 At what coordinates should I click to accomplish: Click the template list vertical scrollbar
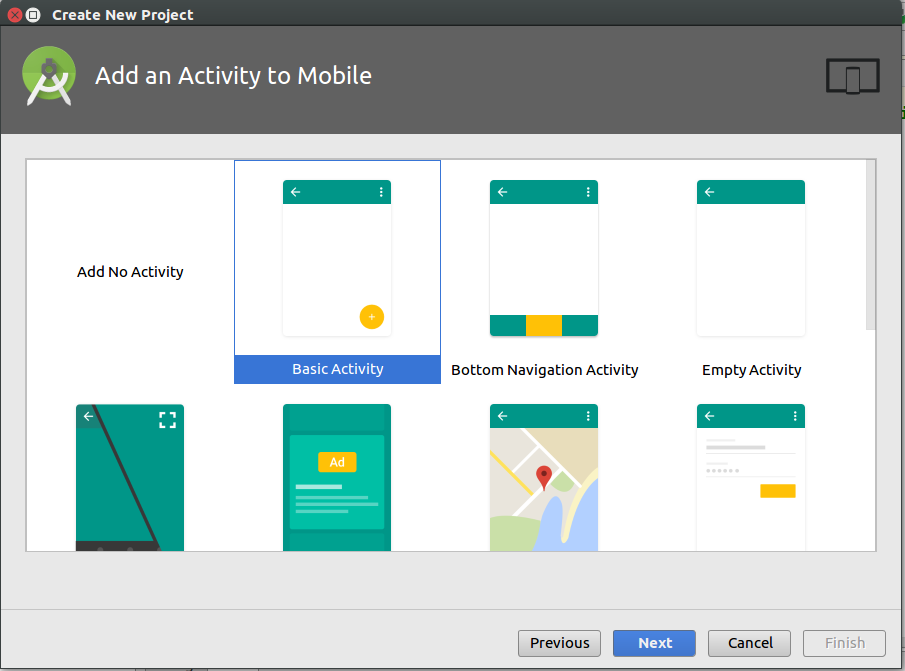pyautogui.click(x=870, y=245)
